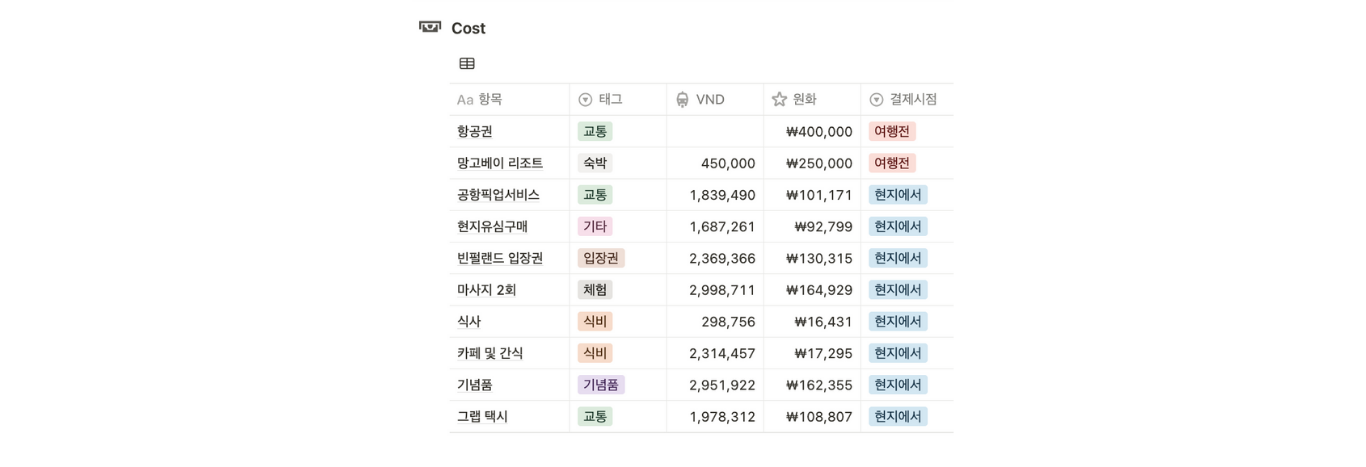Open the 망고베이 리조트 row entry
The width and height of the screenshot is (1366, 467).
500,163
